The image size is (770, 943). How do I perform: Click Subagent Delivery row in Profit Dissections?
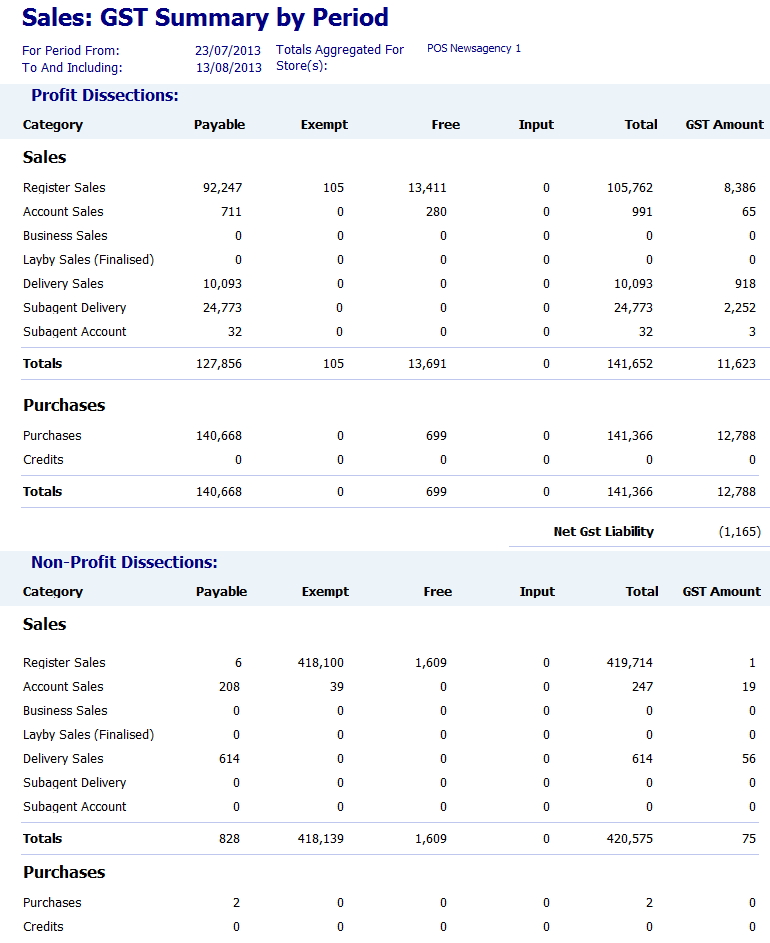point(74,307)
